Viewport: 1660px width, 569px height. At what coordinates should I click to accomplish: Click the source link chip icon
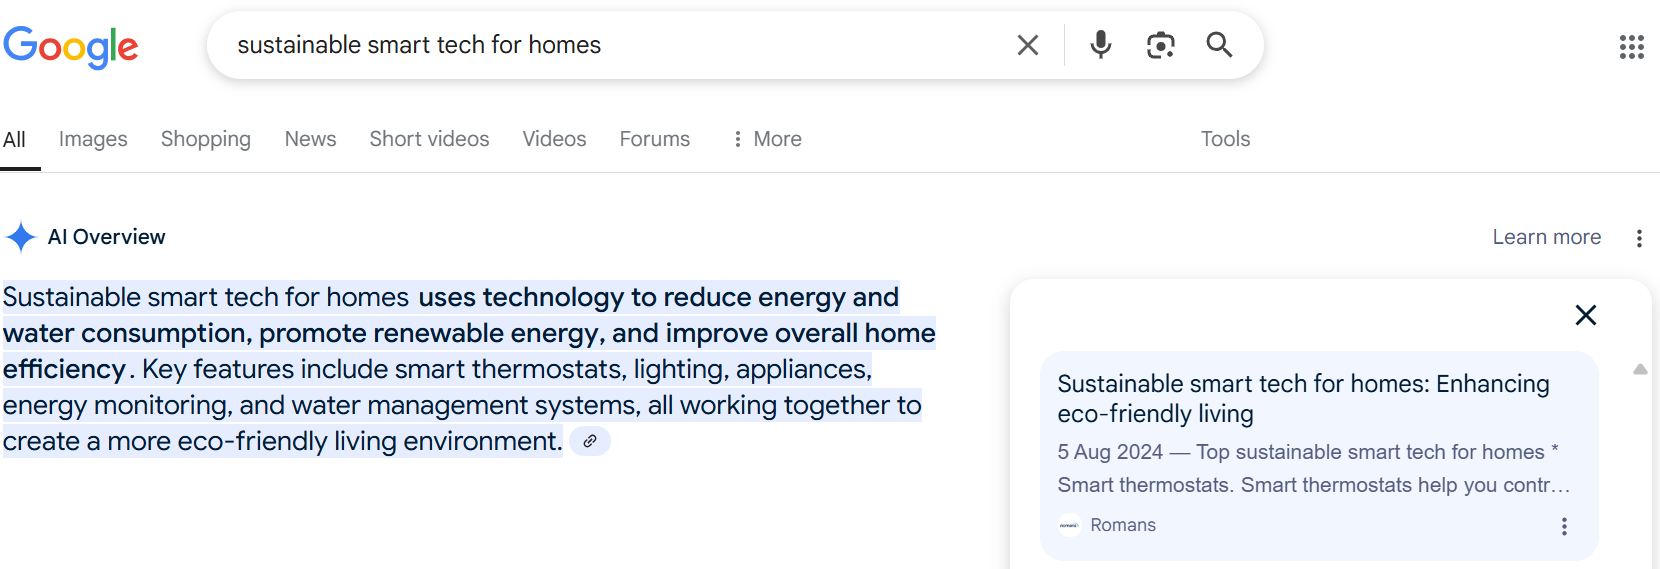tap(590, 441)
